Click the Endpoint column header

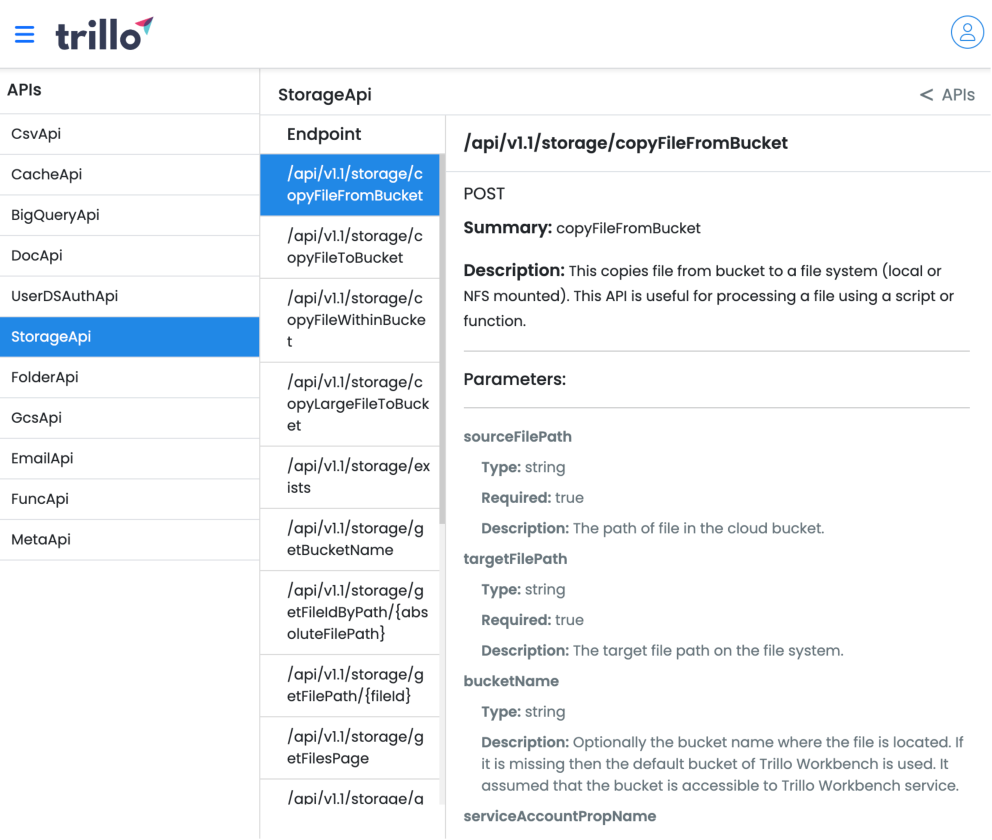(x=324, y=134)
